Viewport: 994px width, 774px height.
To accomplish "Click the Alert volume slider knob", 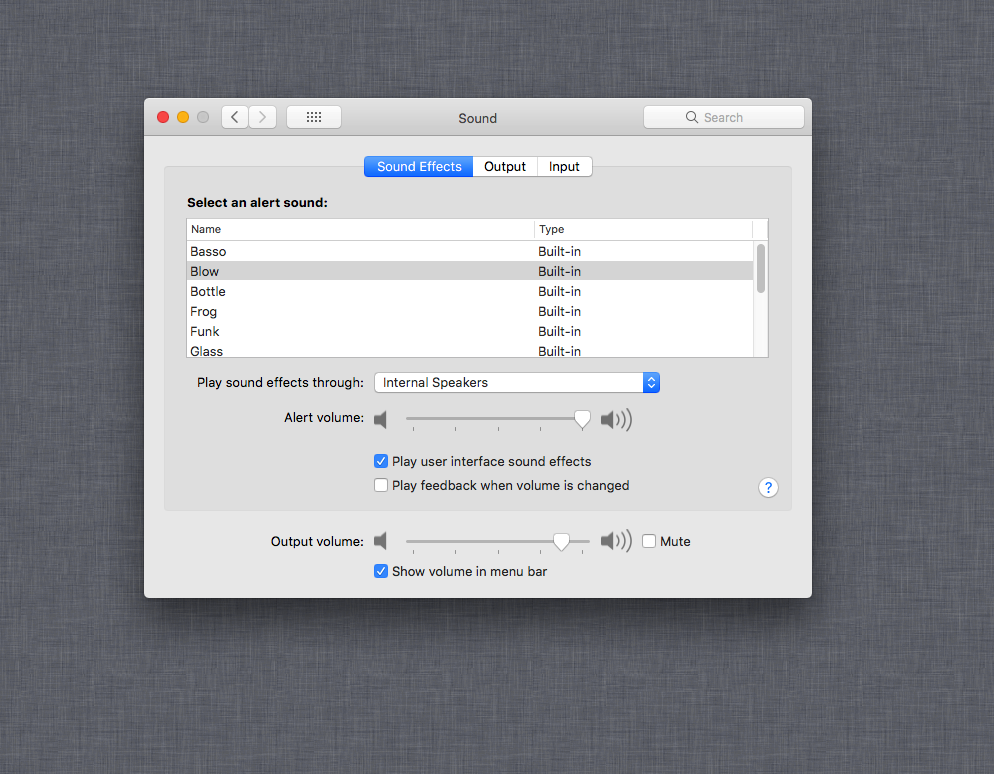I will coord(583,420).
